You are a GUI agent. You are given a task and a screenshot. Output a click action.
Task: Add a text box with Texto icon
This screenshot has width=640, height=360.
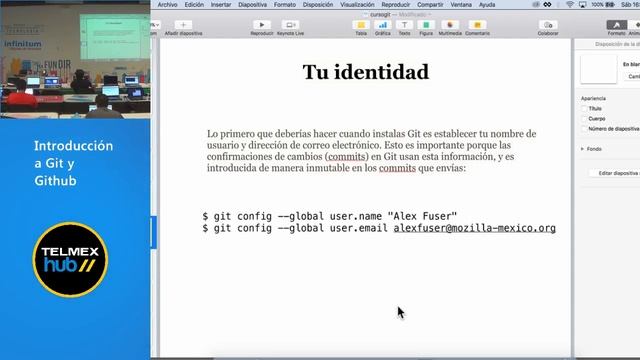coord(404,25)
